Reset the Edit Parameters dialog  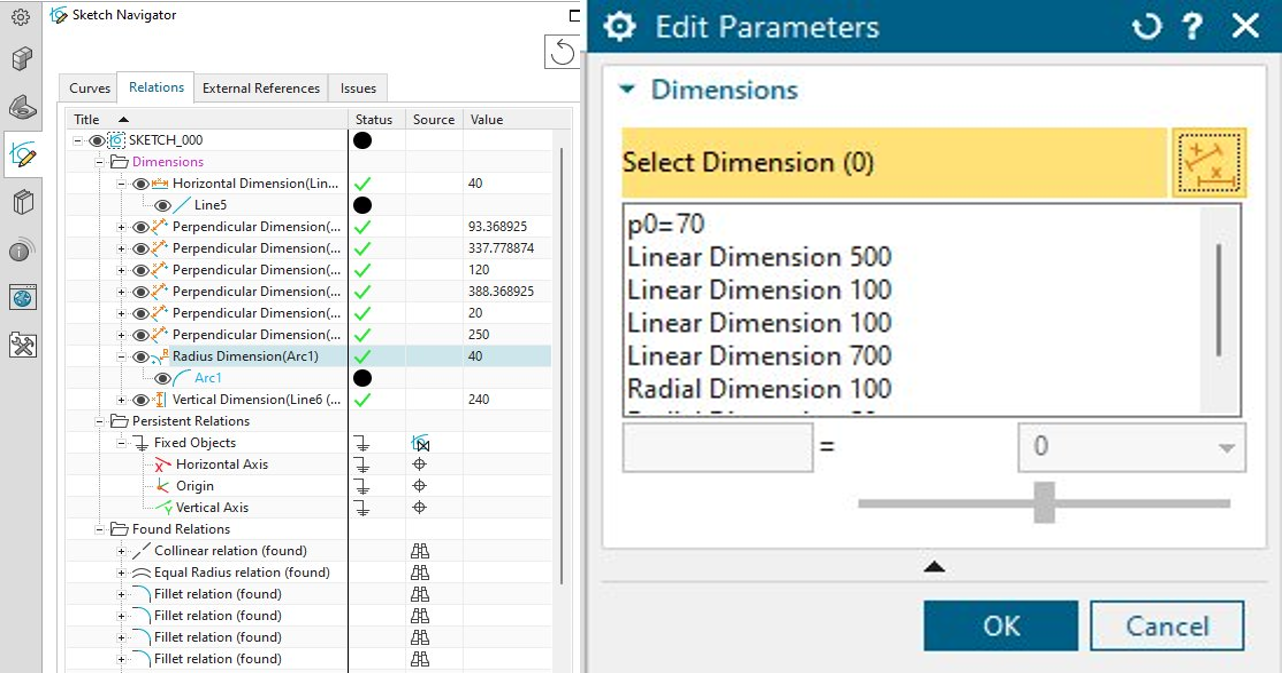(x=1146, y=26)
